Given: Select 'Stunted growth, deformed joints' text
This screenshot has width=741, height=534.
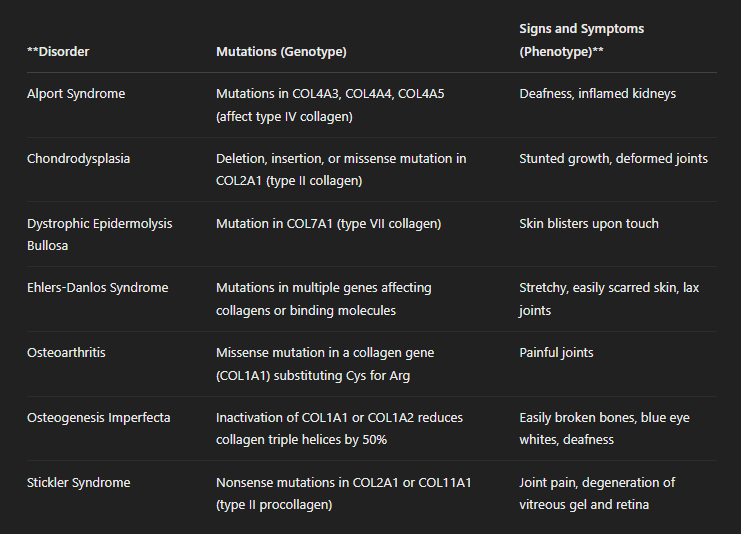Looking at the screenshot, I should 613,159.
